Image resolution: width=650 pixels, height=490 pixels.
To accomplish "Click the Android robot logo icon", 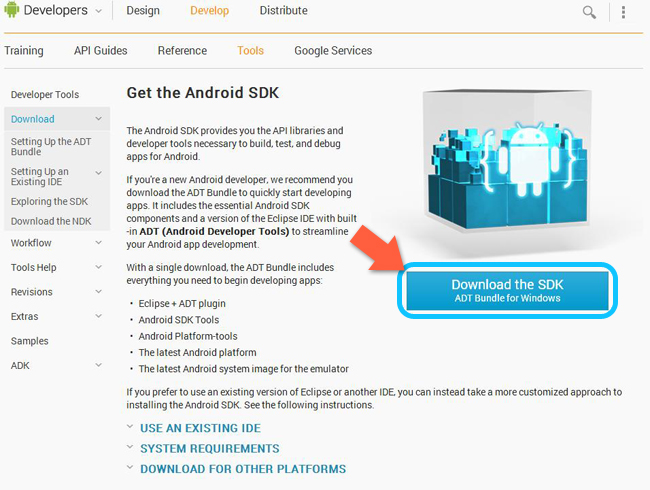I will click(12, 9).
